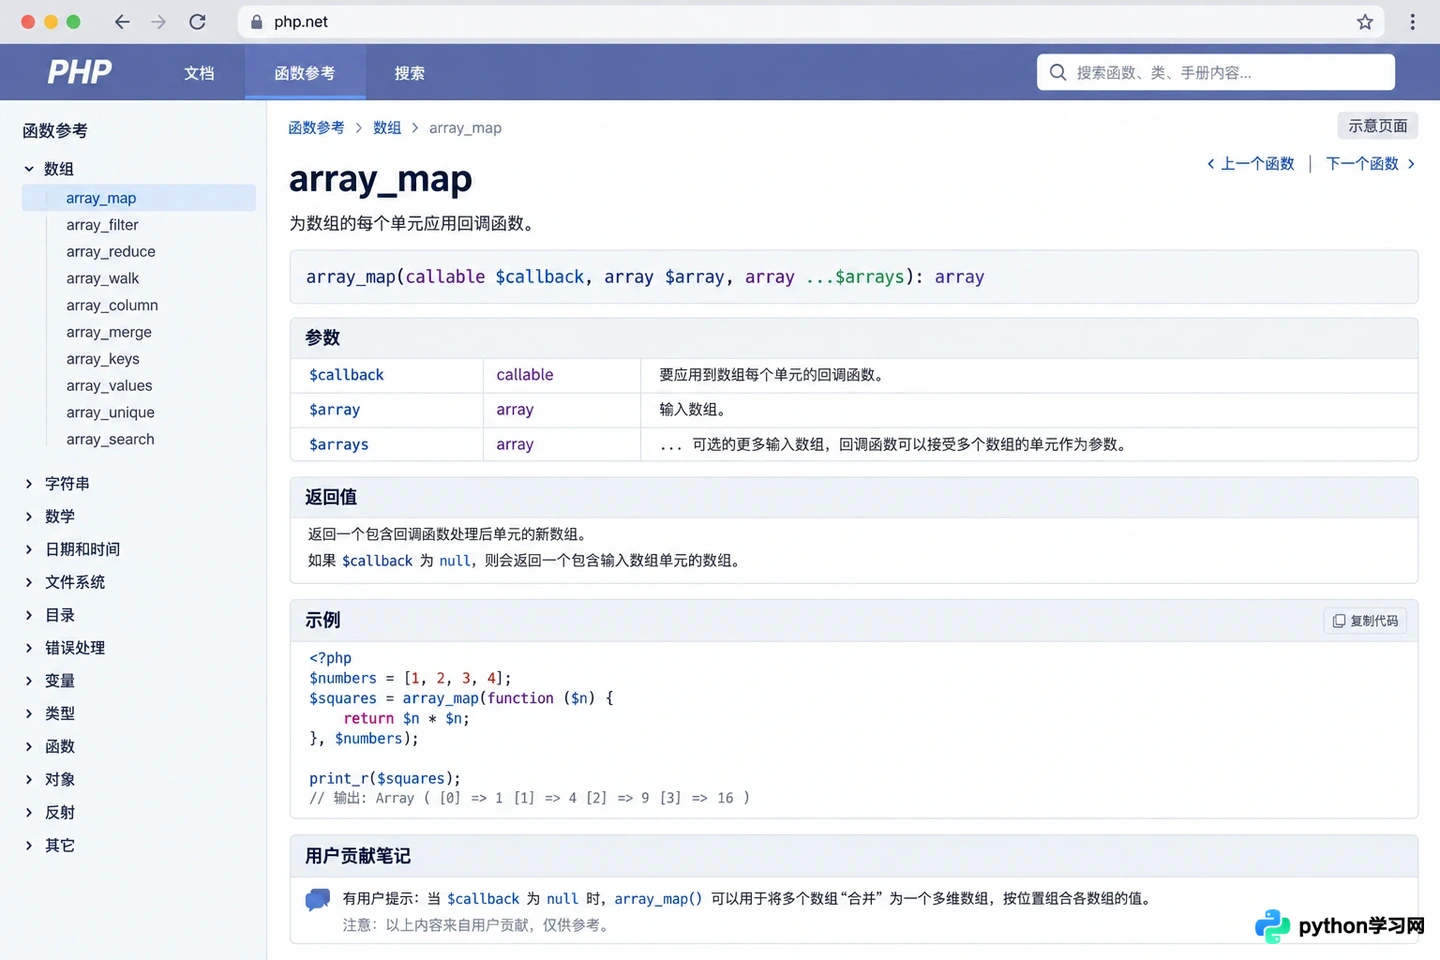Expand the 其它 sidebar section
The height and width of the screenshot is (960, 1440).
[50, 846]
